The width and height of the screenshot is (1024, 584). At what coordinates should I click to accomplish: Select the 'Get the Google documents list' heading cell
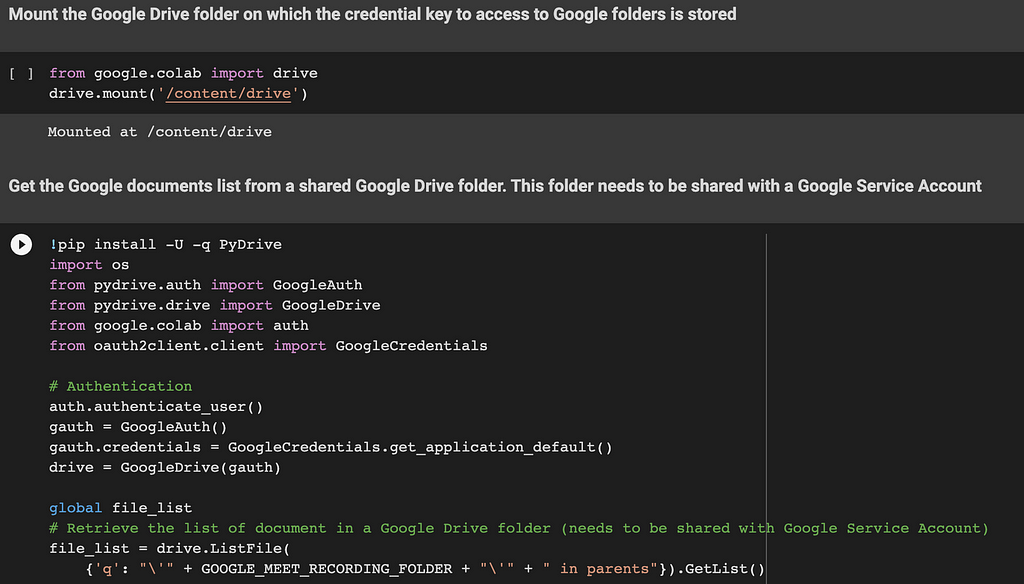495,186
